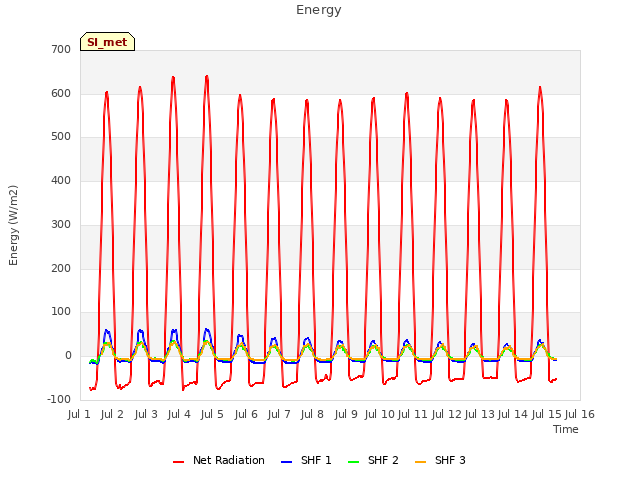Click the blue SHF 1 peak near Jul 2
Image resolution: width=640 pixels, height=480 pixels.
click(107, 330)
